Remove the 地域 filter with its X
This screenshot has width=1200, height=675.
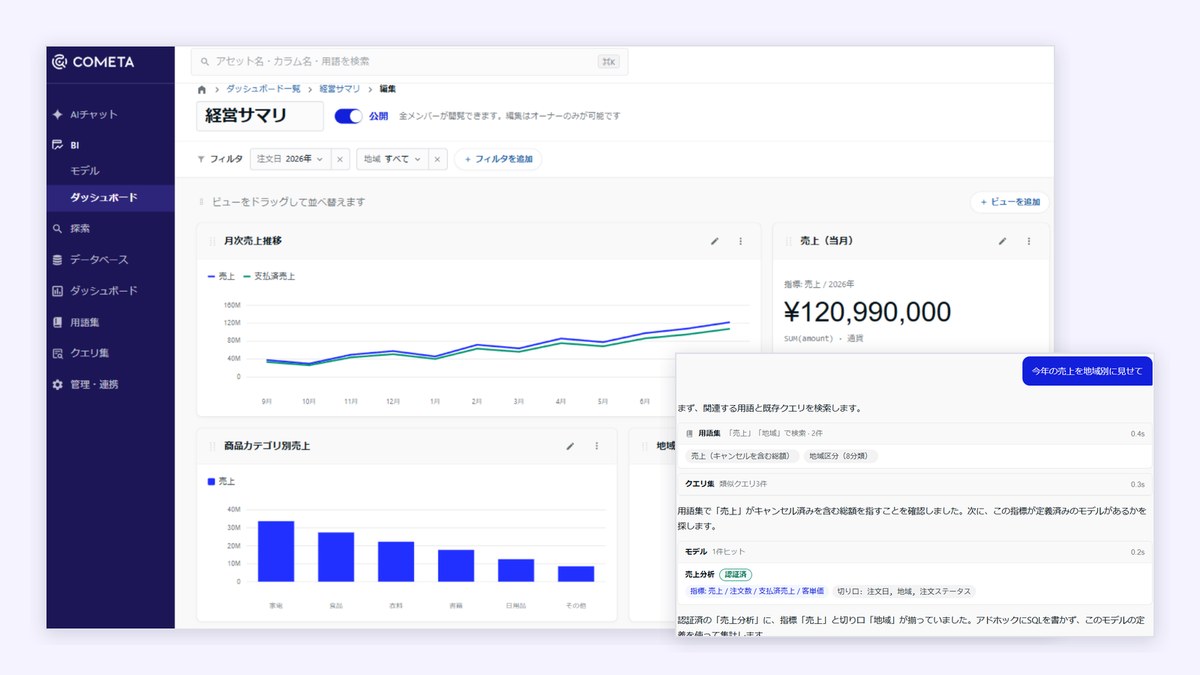tap(438, 159)
